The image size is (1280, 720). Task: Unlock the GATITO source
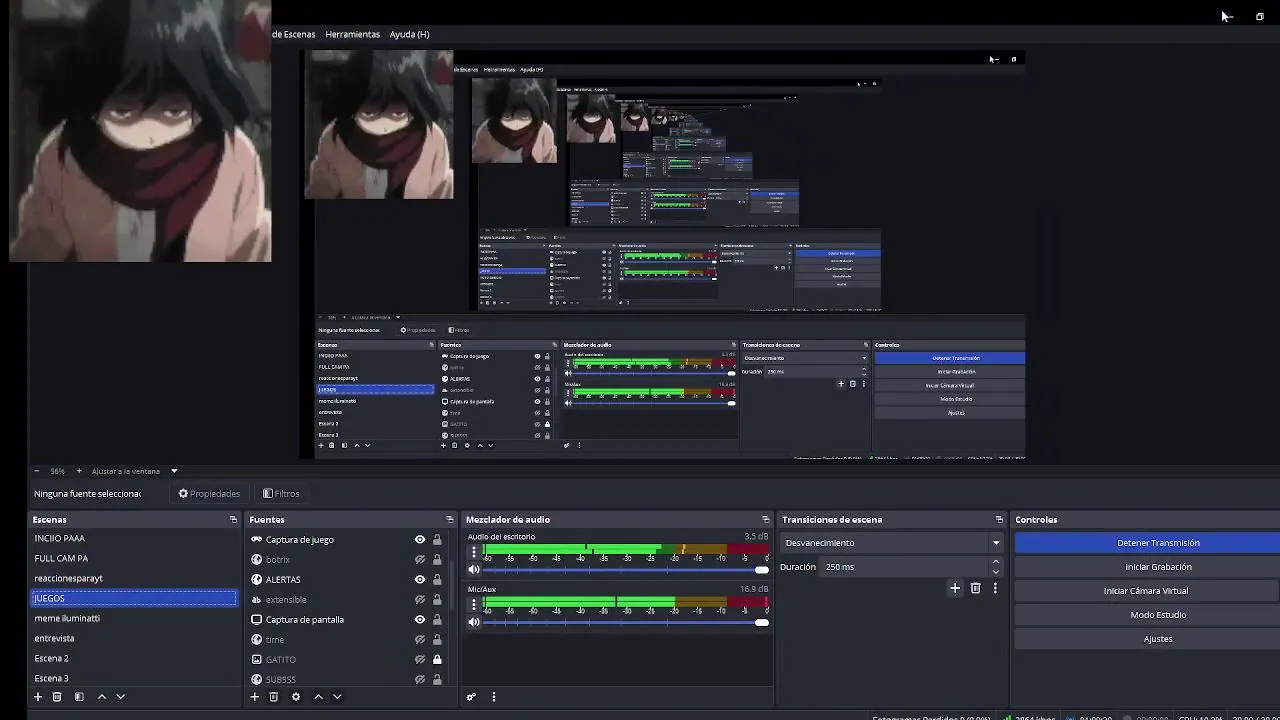(437, 659)
